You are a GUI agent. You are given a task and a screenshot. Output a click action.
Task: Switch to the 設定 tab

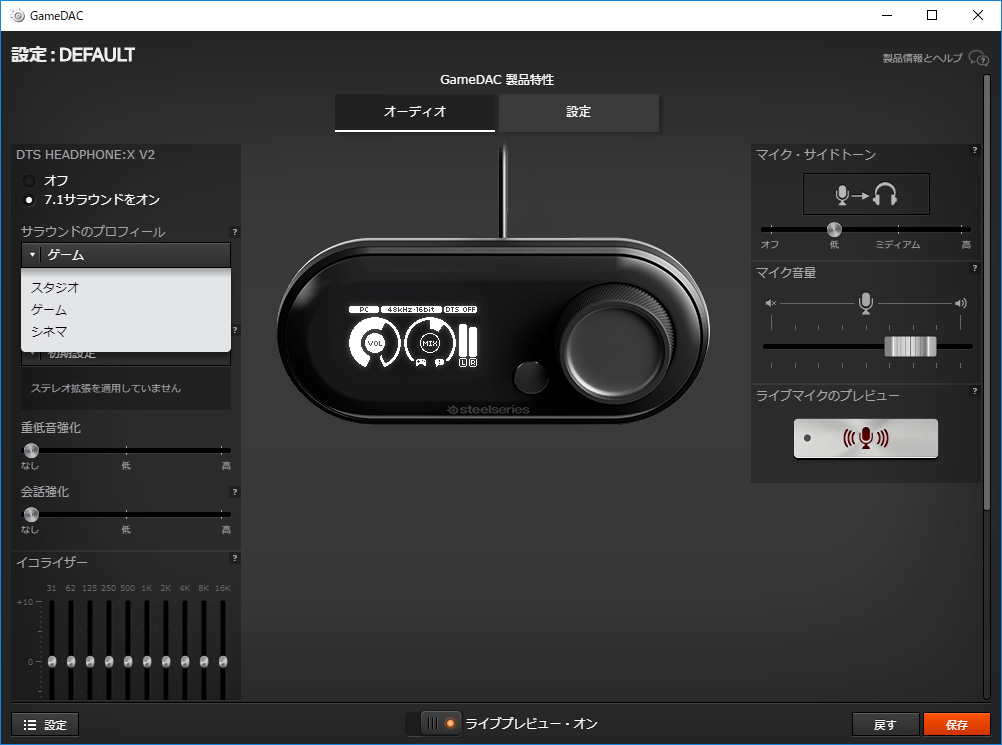(x=579, y=112)
